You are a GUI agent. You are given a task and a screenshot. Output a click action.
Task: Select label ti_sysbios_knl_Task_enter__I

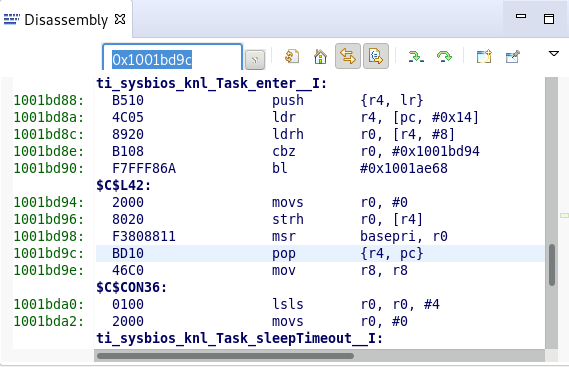tap(212, 83)
